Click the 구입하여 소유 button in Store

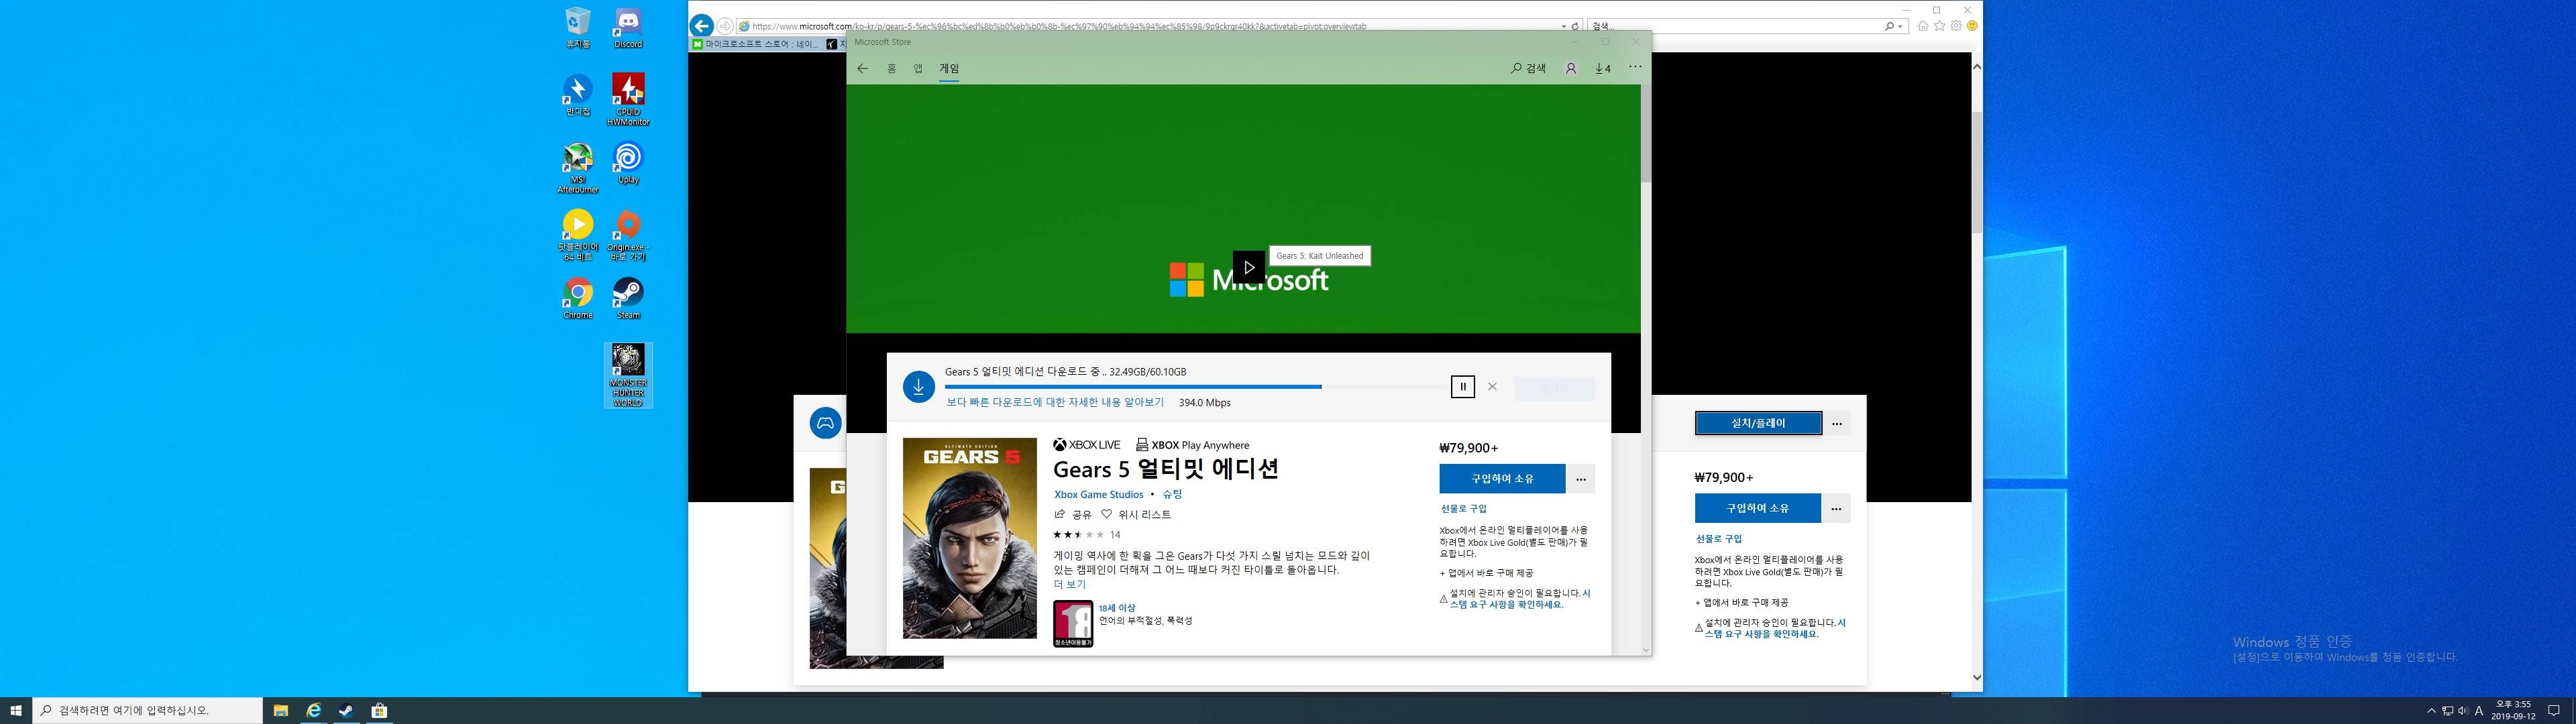(1501, 479)
